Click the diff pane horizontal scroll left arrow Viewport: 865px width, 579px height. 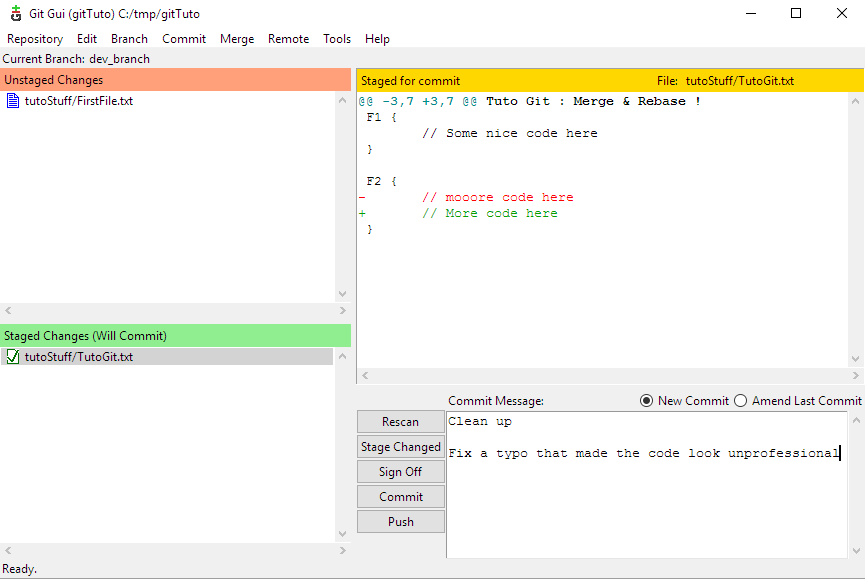tap(365, 376)
